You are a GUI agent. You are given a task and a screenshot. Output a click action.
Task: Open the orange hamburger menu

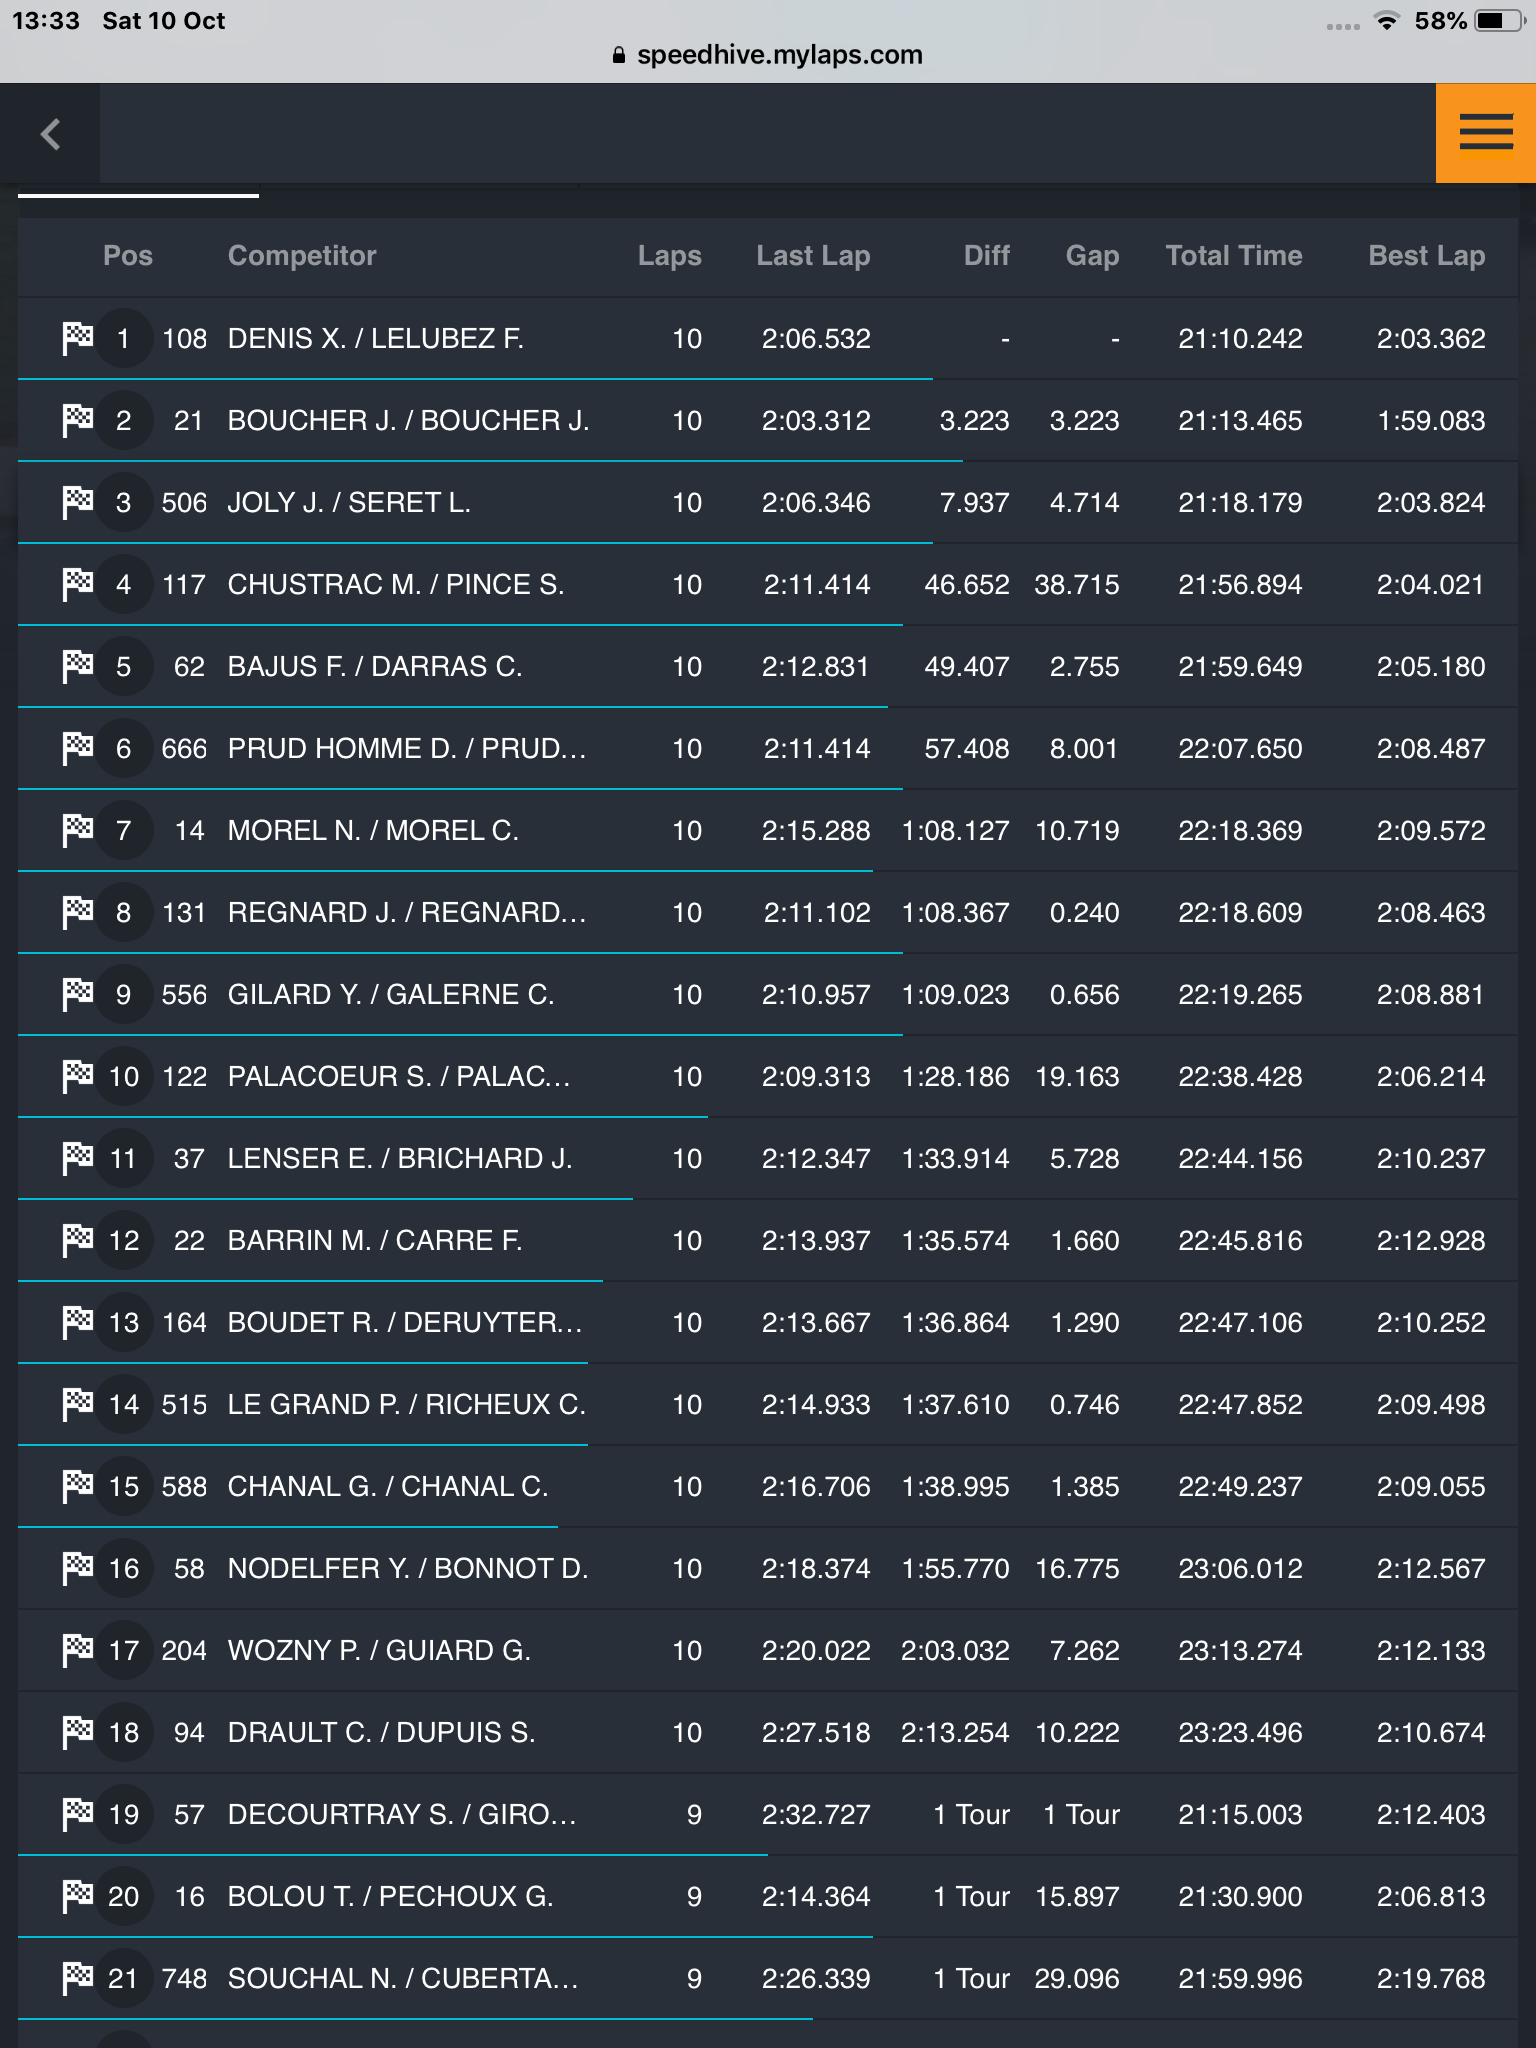coord(1486,133)
